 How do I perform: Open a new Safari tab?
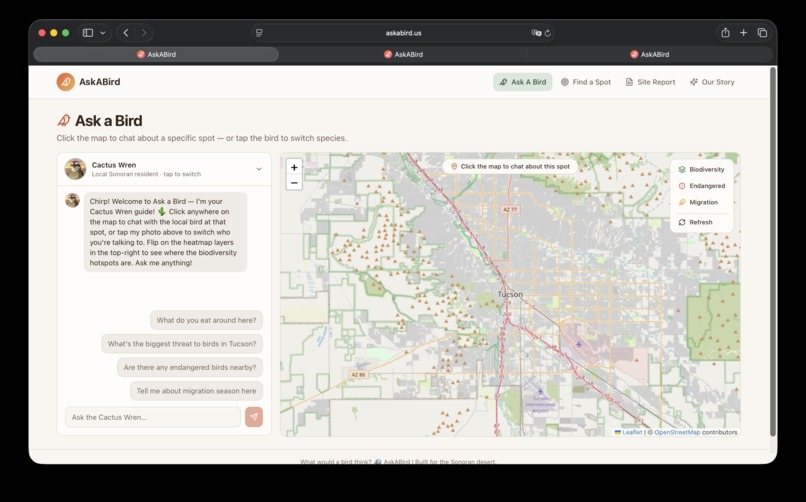click(x=743, y=33)
